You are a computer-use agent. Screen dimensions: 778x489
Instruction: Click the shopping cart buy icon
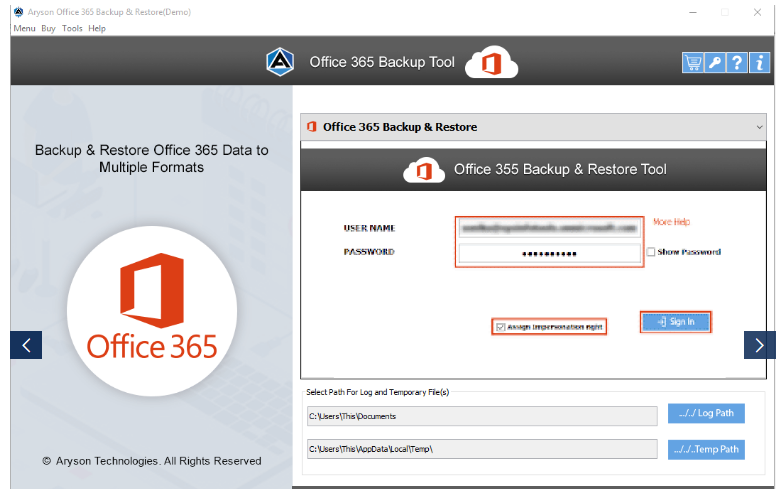pyautogui.click(x=692, y=63)
